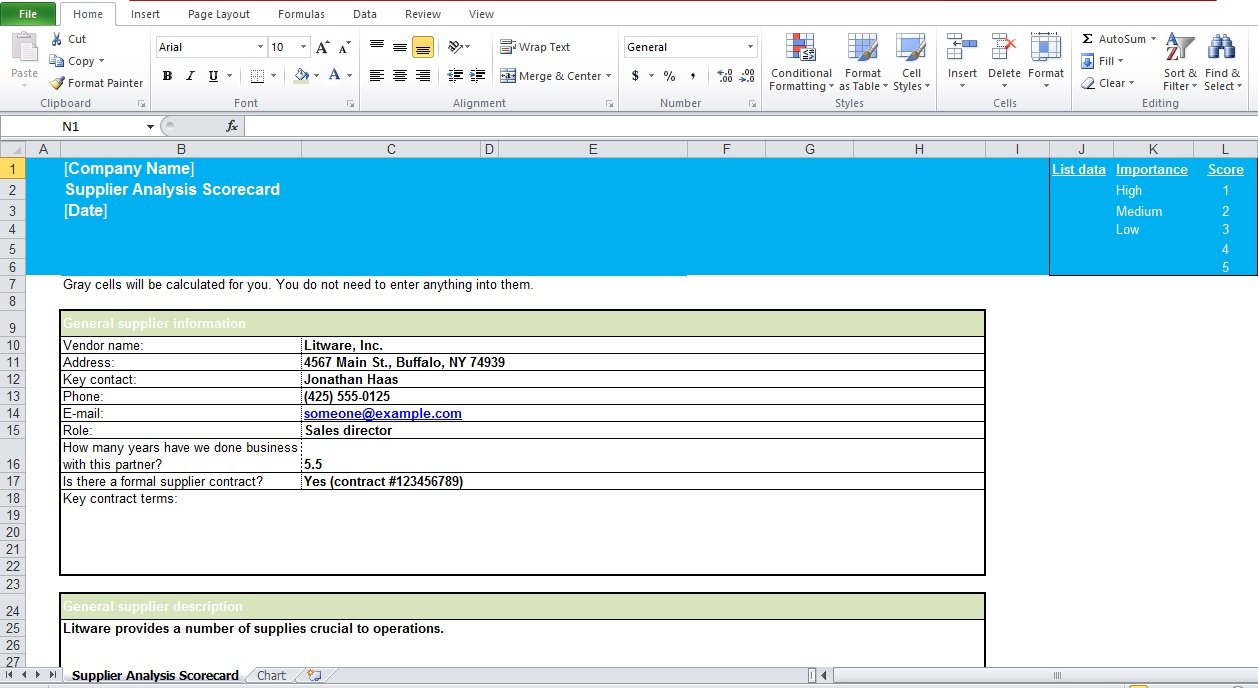This screenshot has width=1258, height=688.
Task: Toggle Merge & Center
Action: pyautogui.click(x=550, y=76)
